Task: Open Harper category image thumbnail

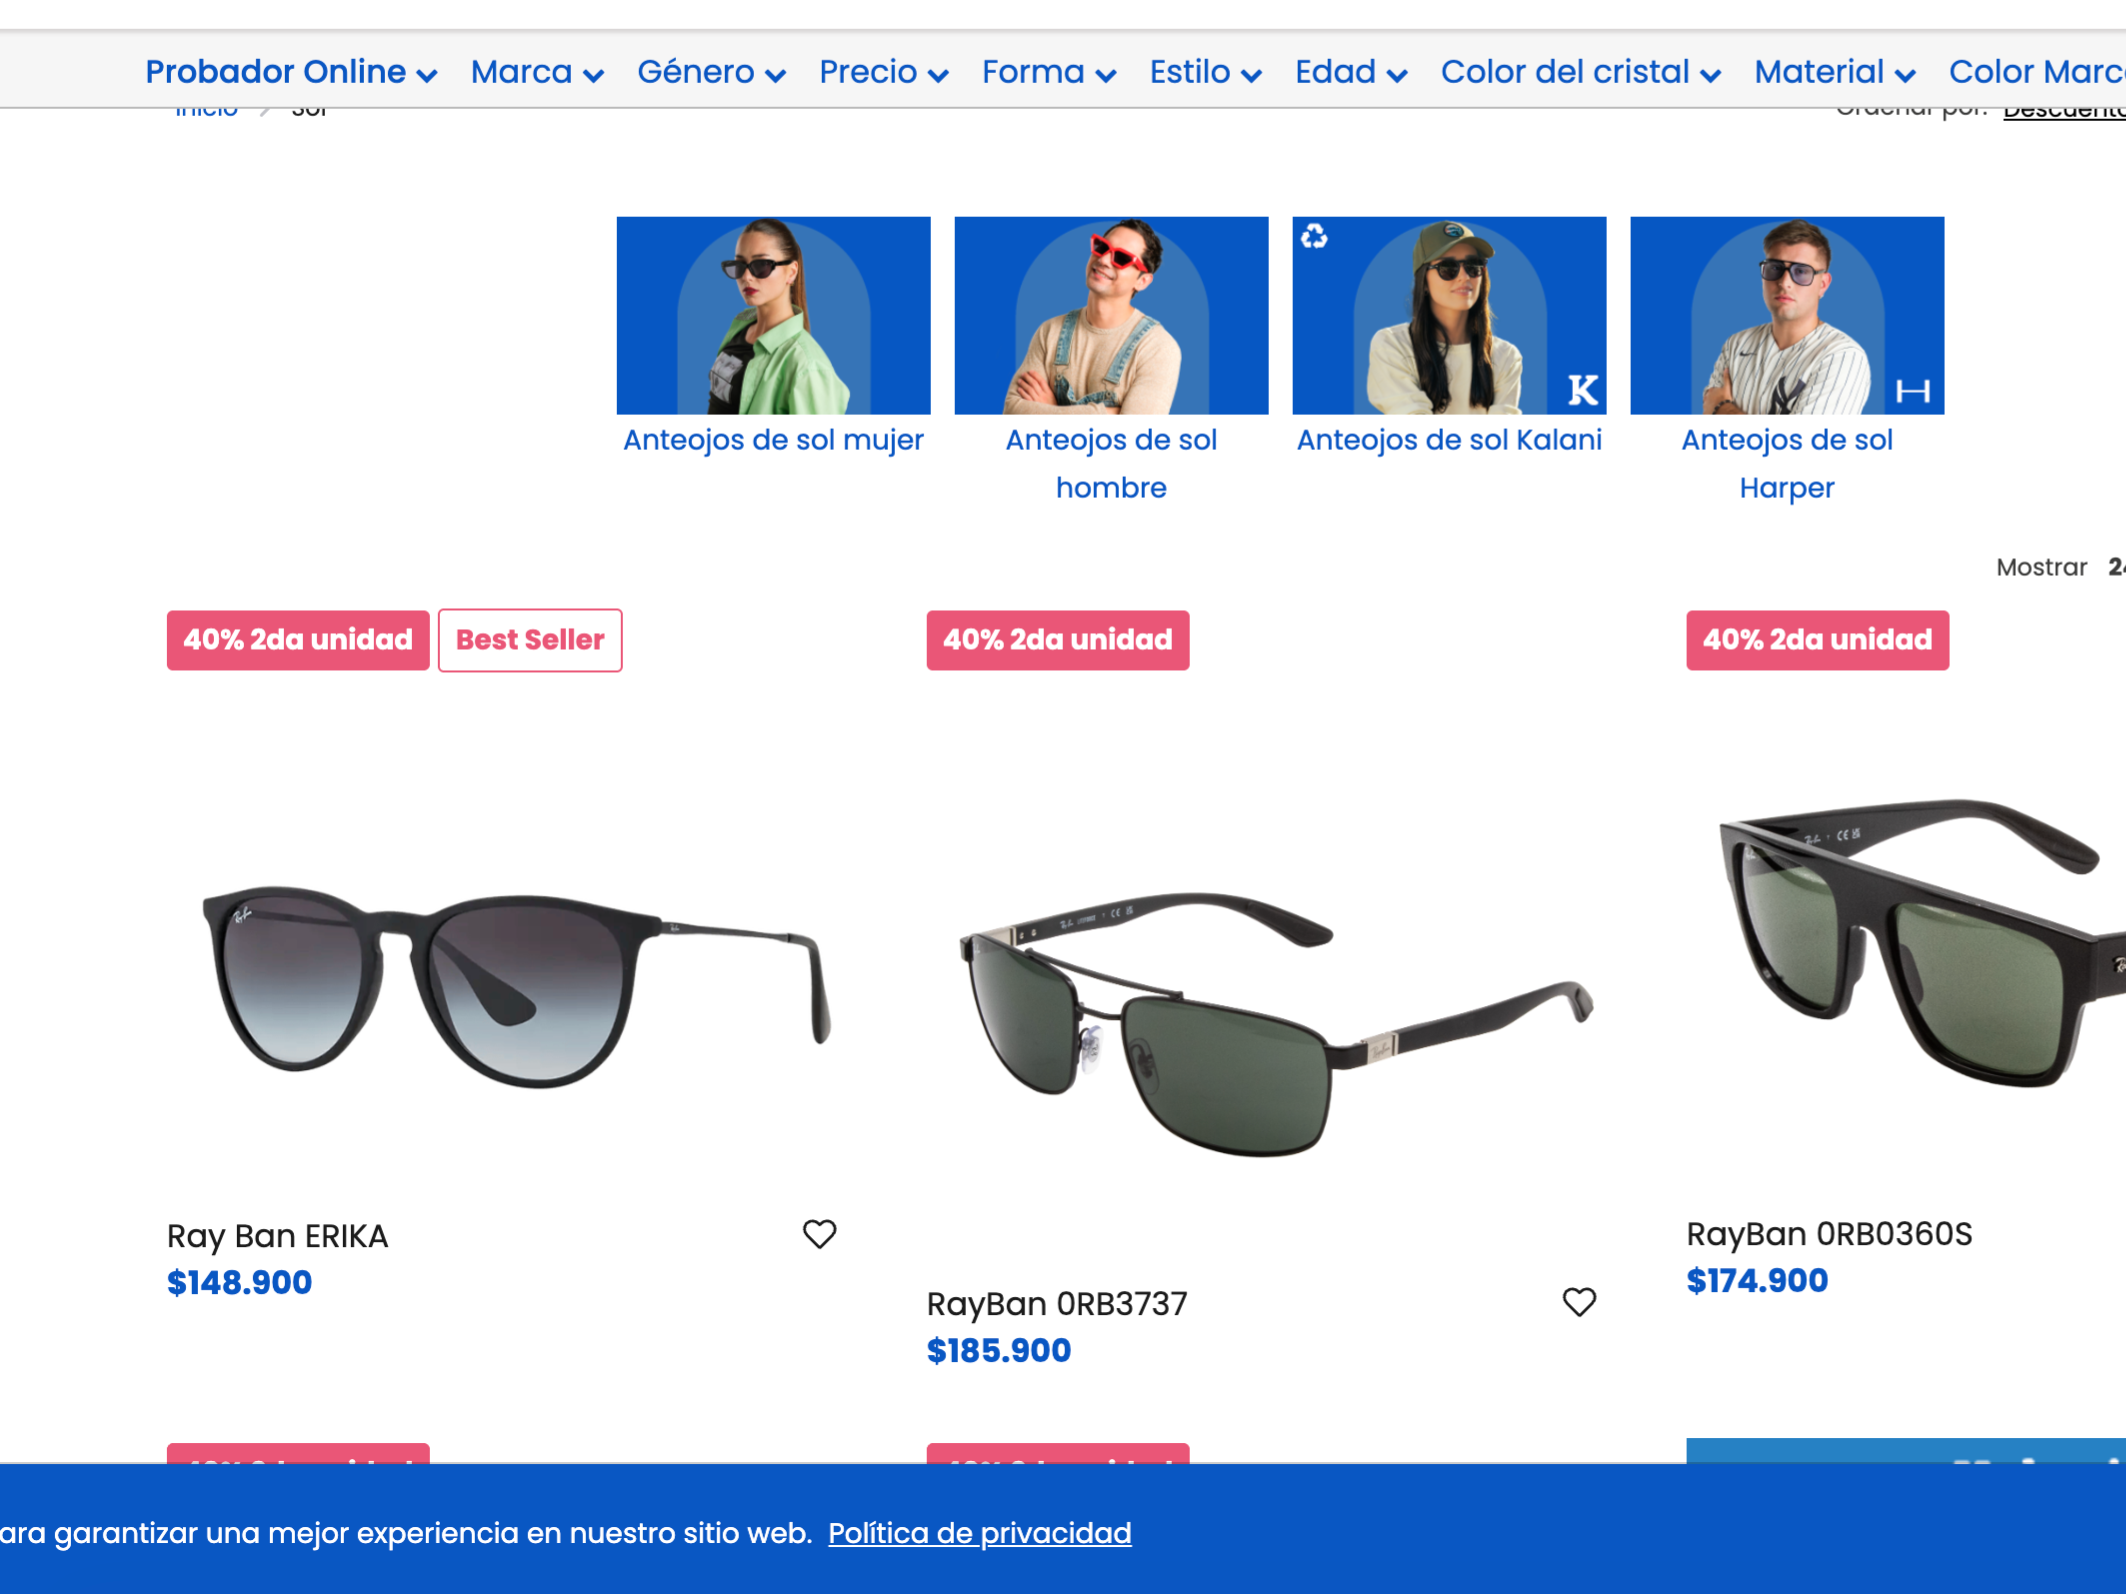Action: pyautogui.click(x=1787, y=315)
